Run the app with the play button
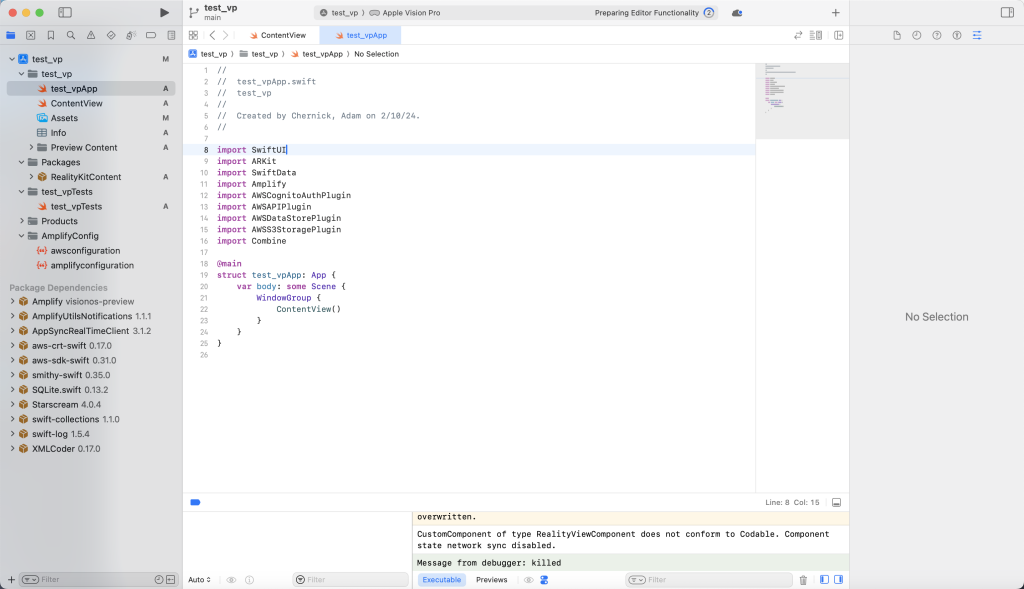The height and width of the screenshot is (589, 1024). tap(164, 13)
